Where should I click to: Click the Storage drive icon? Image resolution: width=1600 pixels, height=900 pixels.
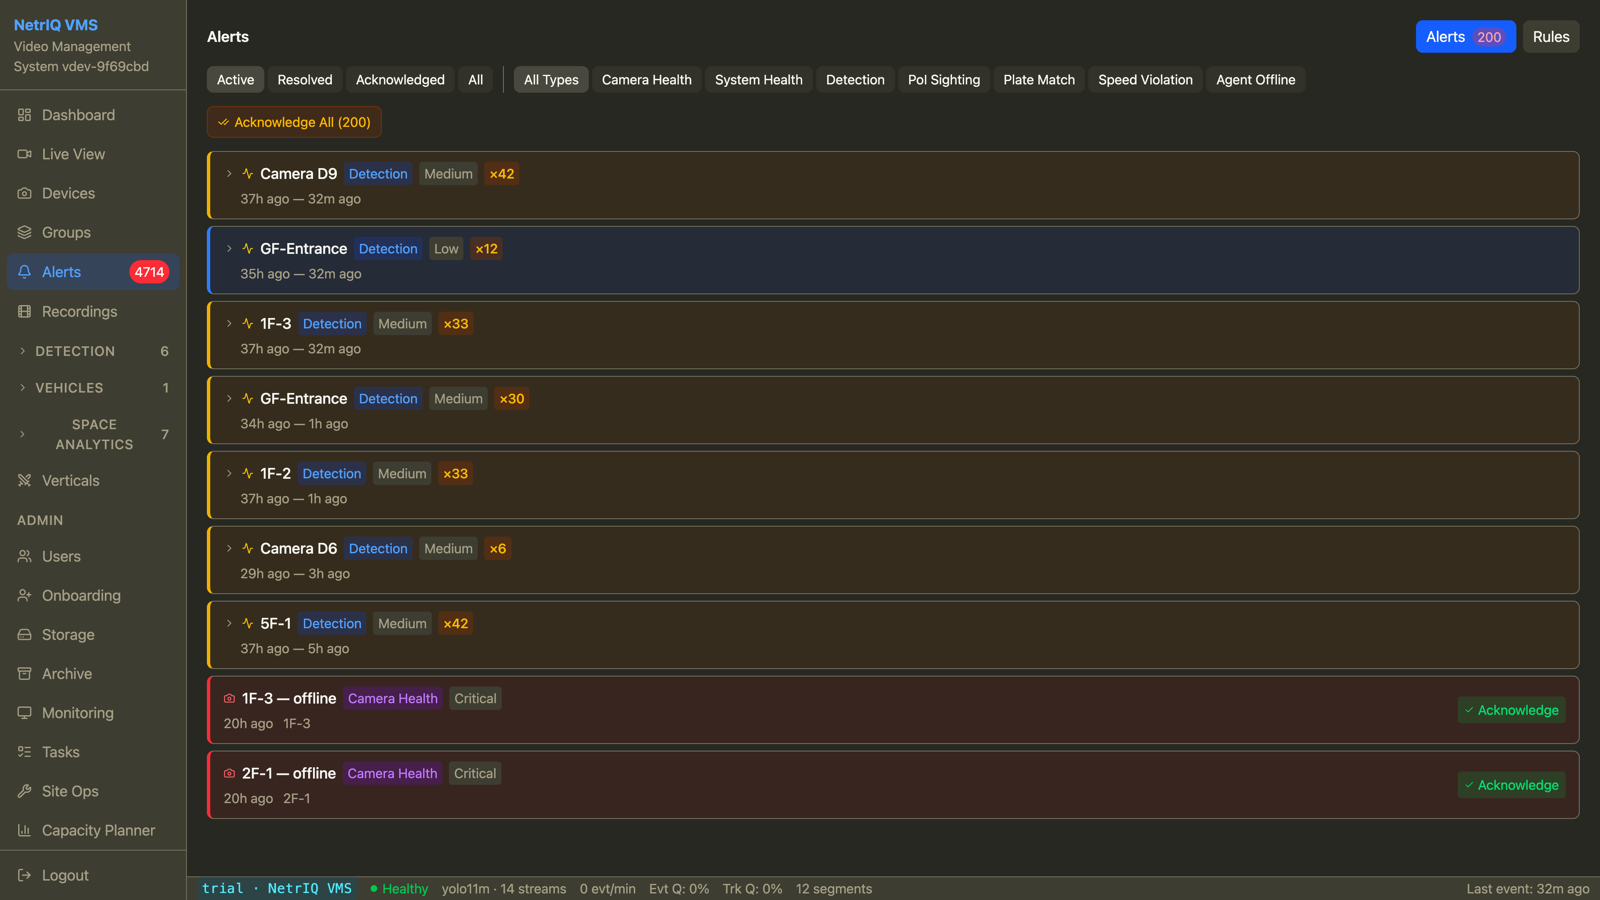coord(24,634)
